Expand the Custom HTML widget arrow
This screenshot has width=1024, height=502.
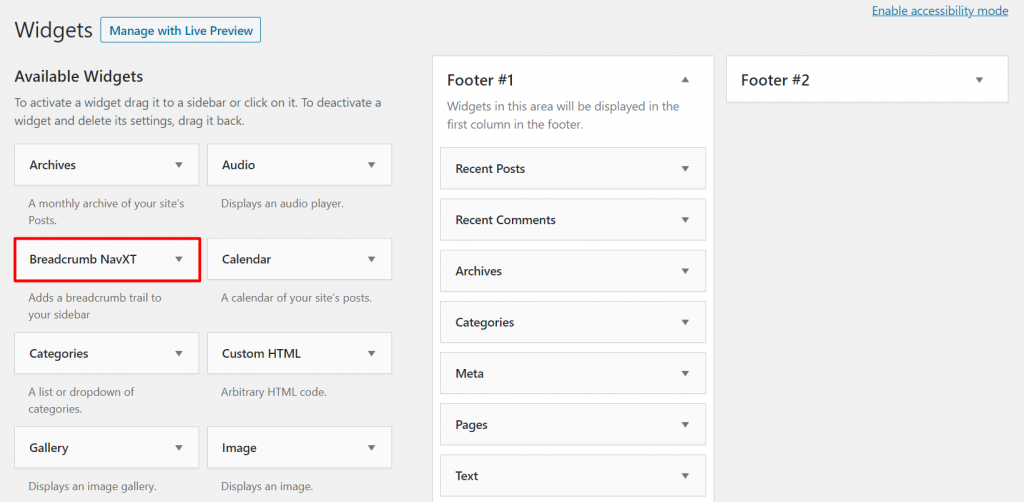coord(371,353)
